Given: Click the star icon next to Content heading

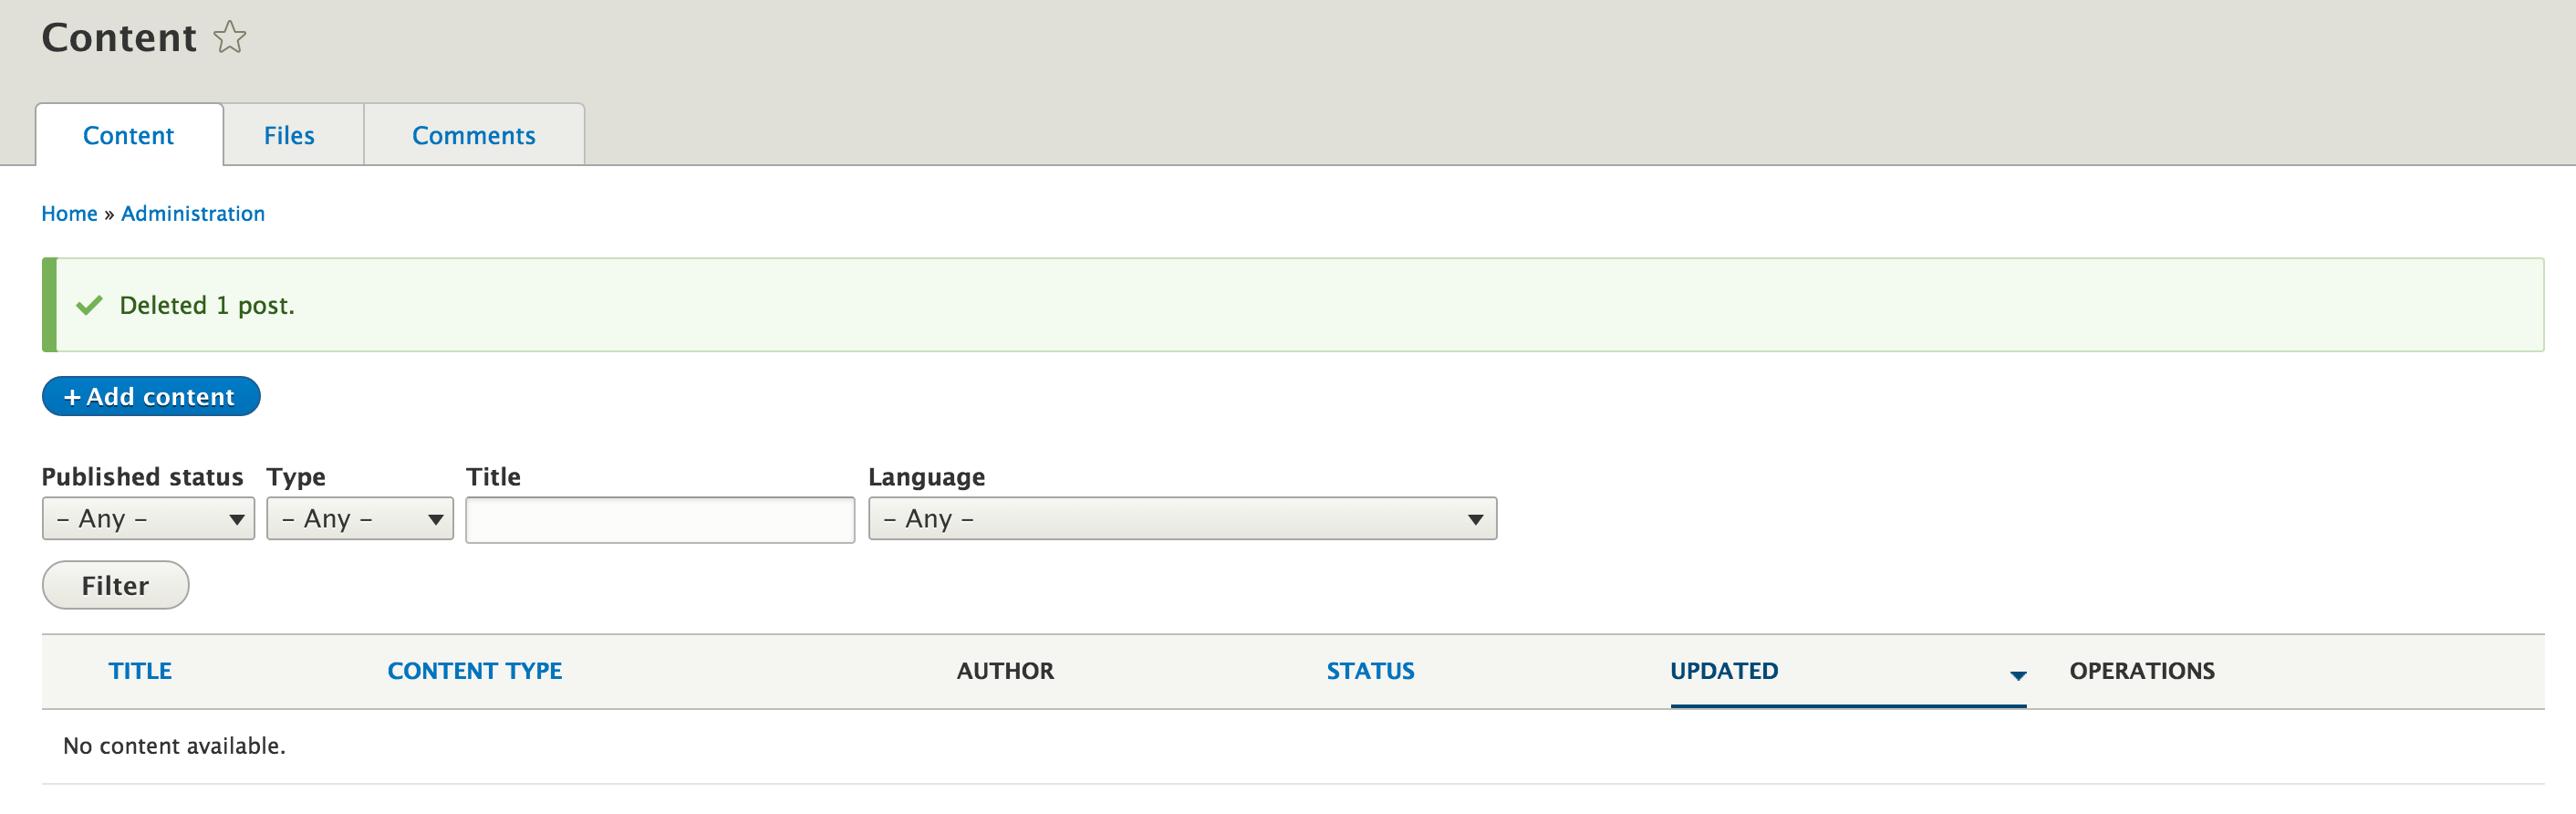Looking at the screenshot, I should (x=230, y=37).
